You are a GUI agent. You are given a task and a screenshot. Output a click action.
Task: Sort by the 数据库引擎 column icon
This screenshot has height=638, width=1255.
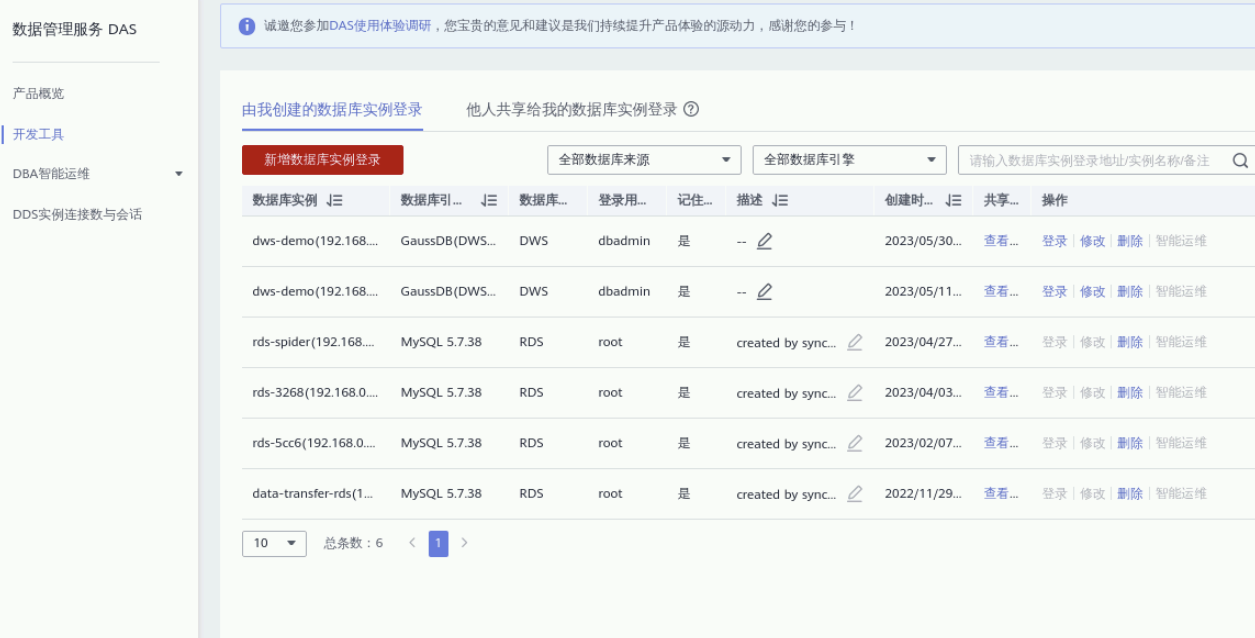[x=489, y=200]
